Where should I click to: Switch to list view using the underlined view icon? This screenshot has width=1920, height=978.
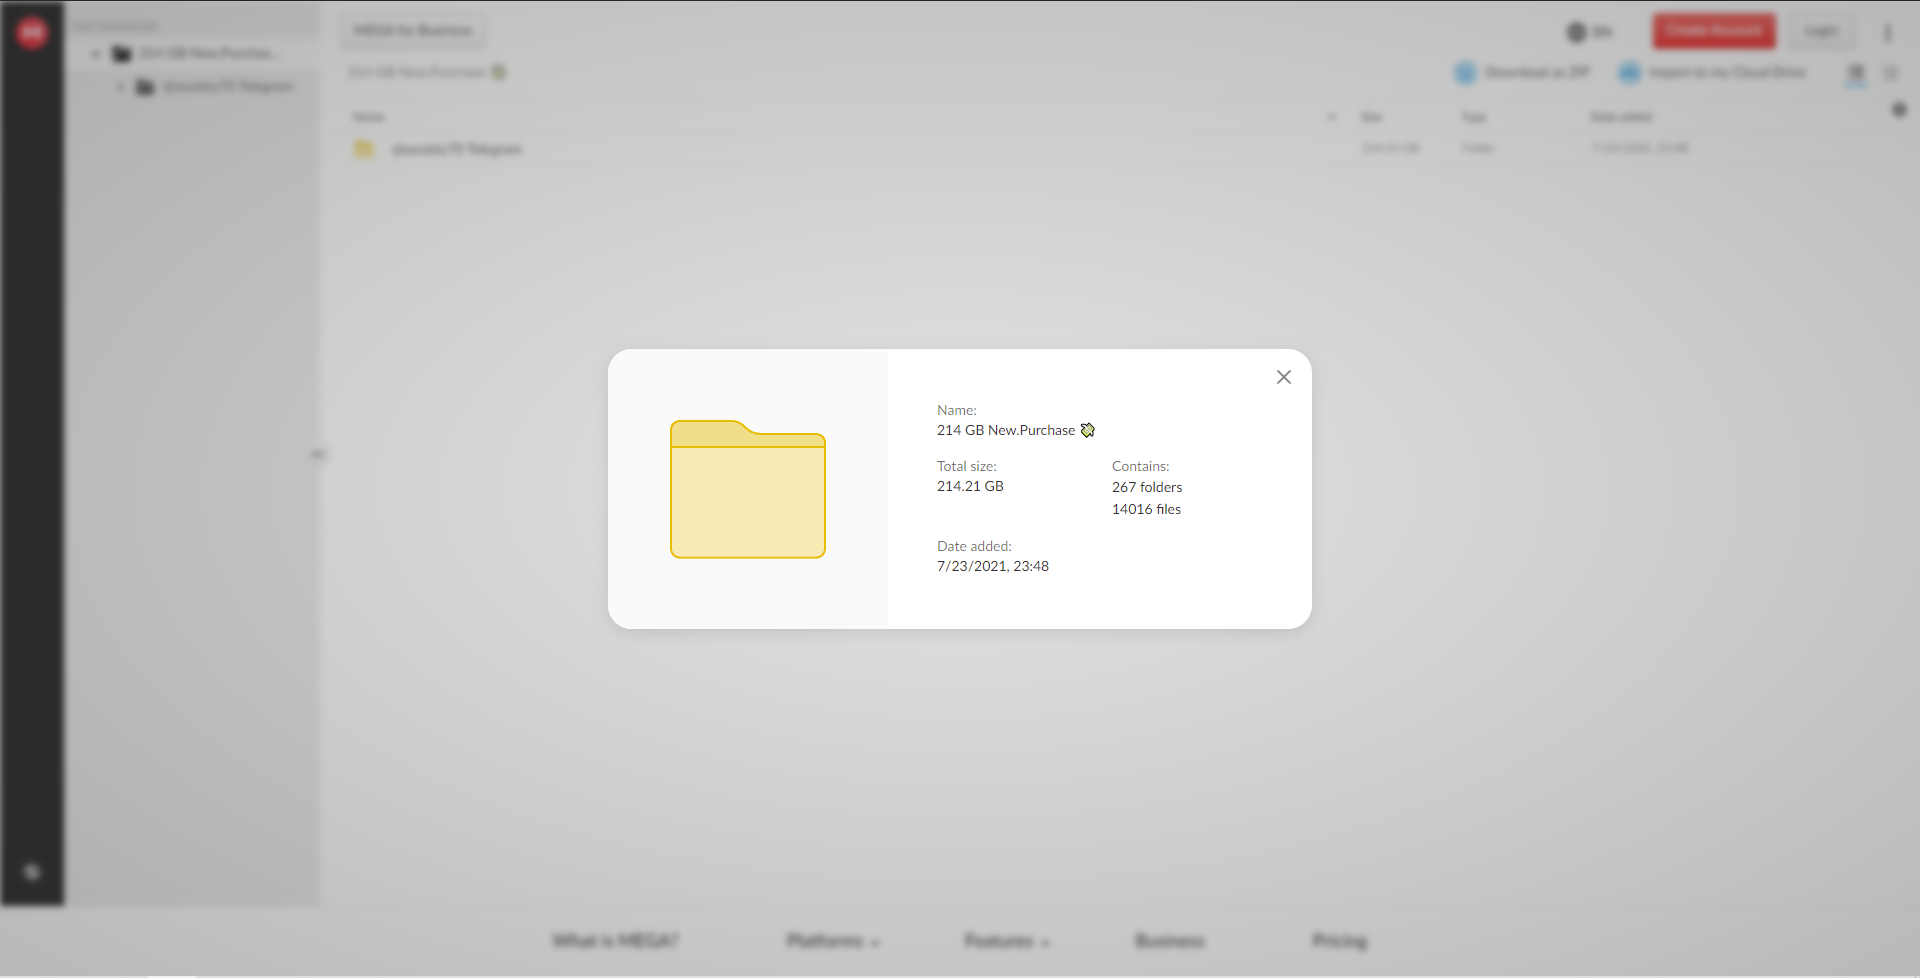pos(1856,73)
